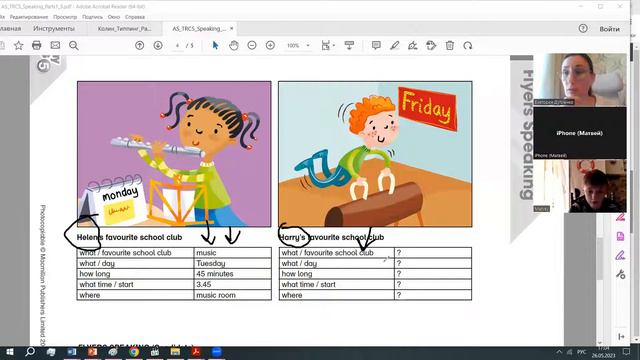Zoom out with the minus button
640x360 pixels.
tap(252, 45)
